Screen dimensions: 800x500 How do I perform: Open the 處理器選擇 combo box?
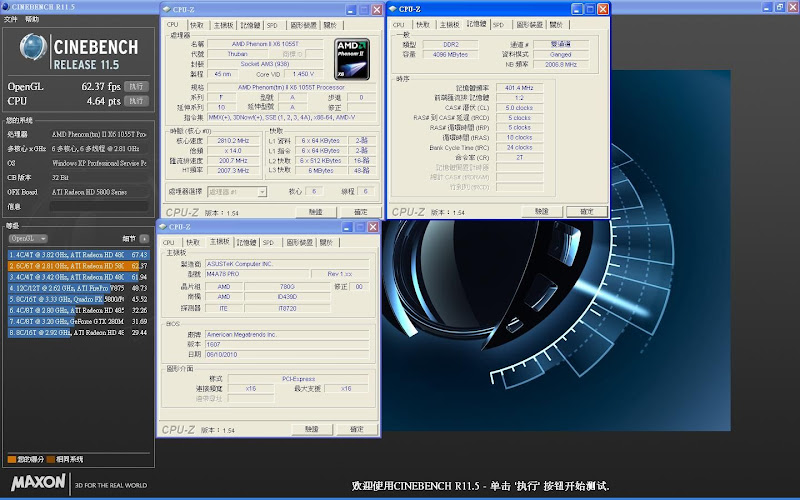click(x=237, y=192)
